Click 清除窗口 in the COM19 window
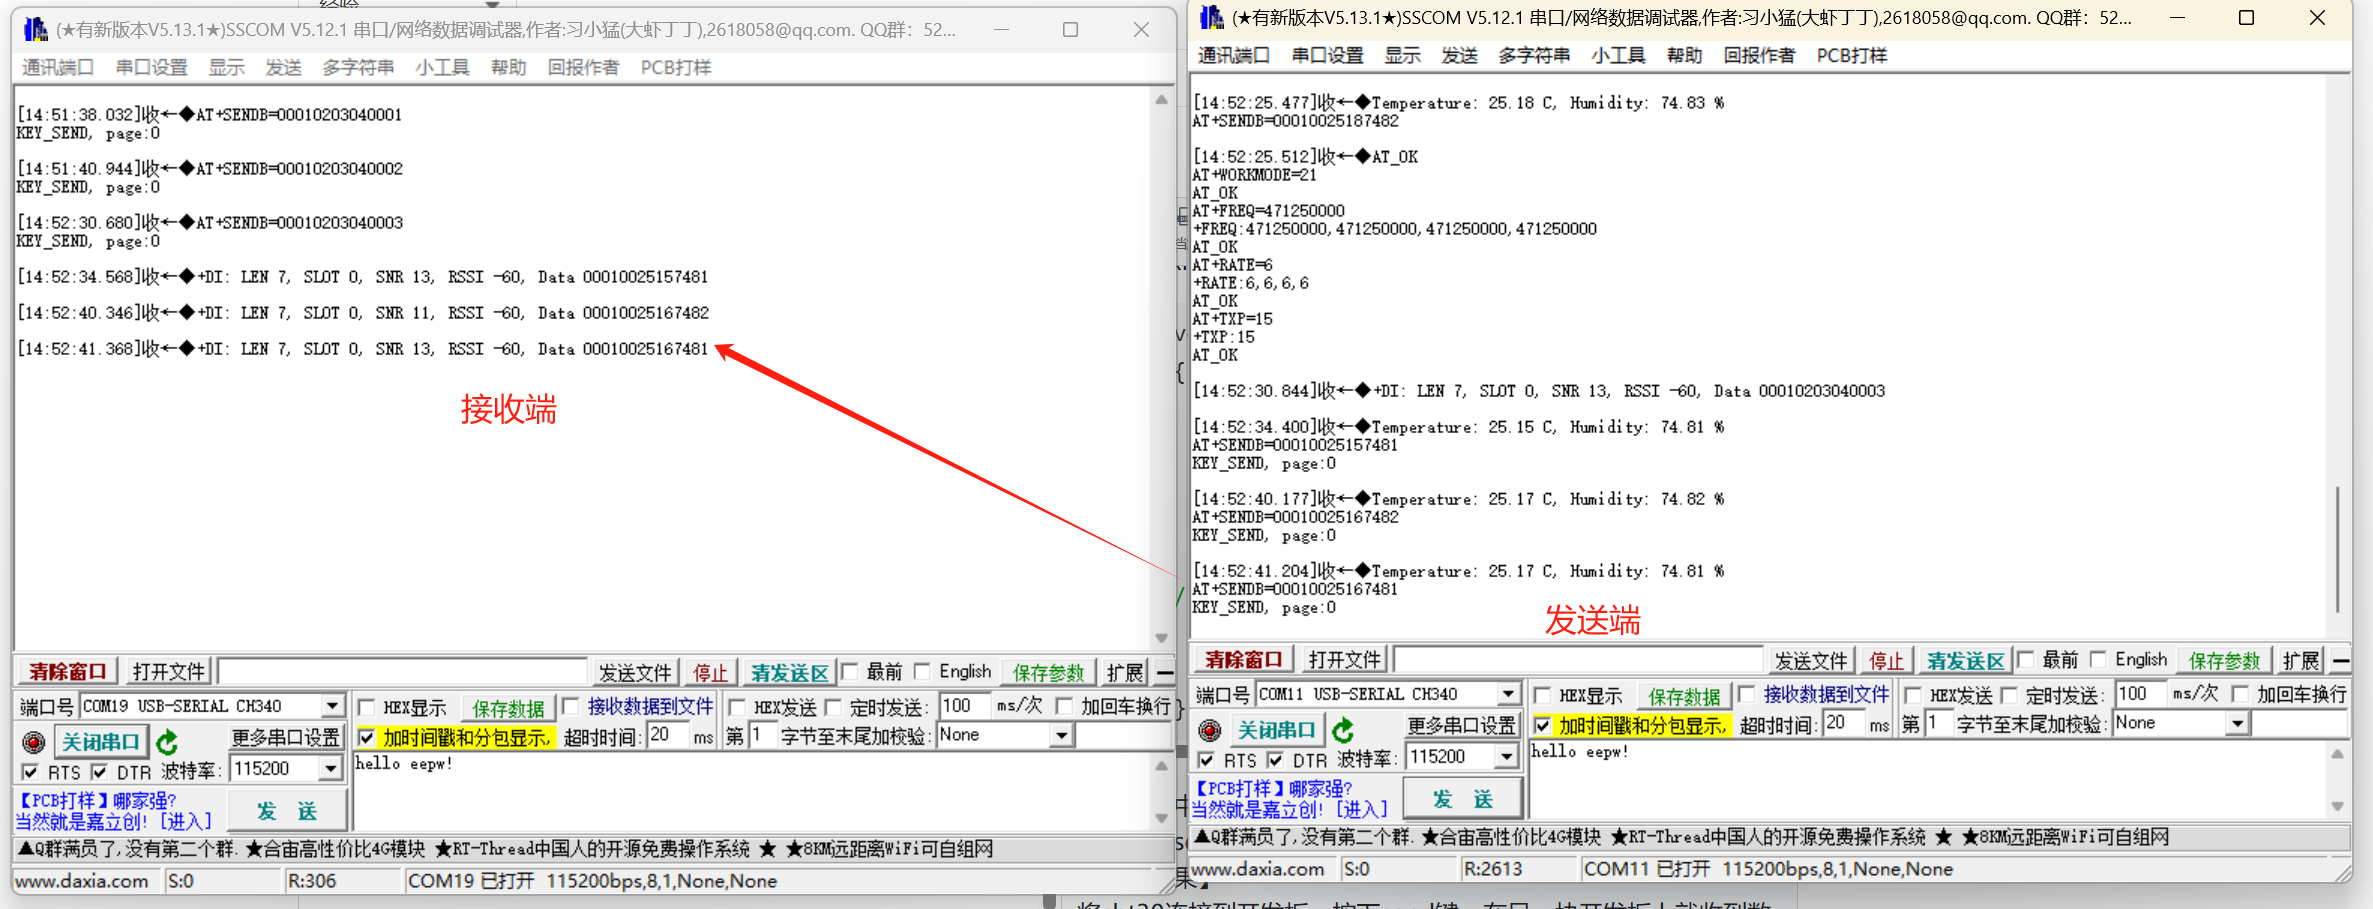This screenshot has width=2373, height=909. click(x=67, y=671)
